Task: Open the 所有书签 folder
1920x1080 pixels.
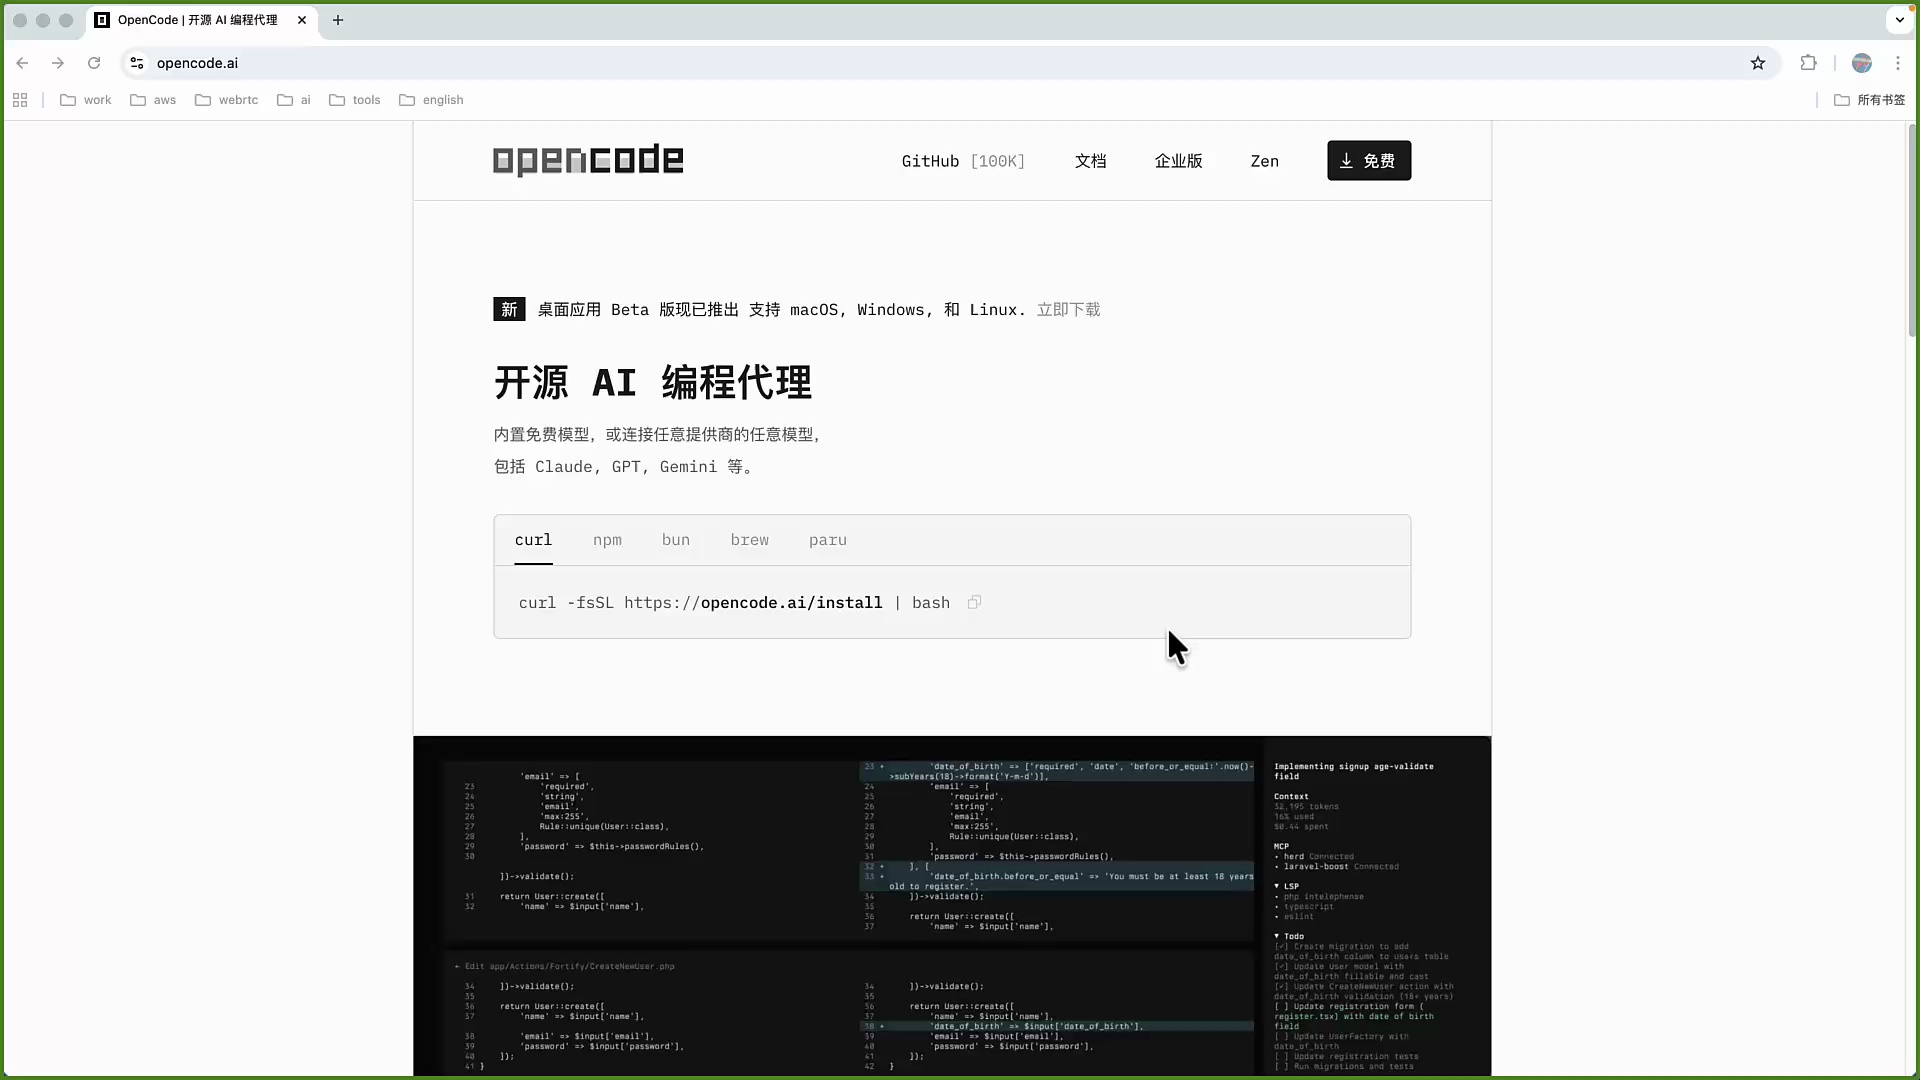Action: tap(1869, 100)
